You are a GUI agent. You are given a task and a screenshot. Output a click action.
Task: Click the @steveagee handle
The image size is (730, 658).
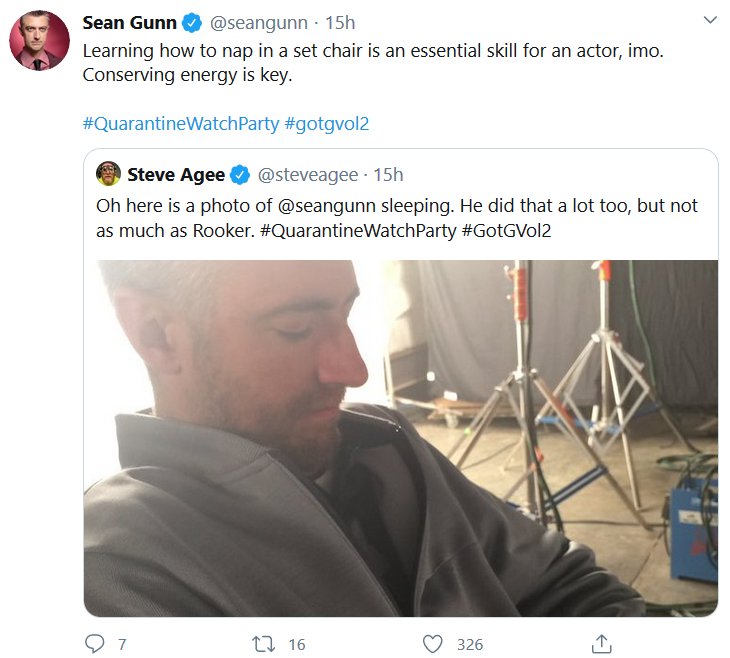[307, 175]
